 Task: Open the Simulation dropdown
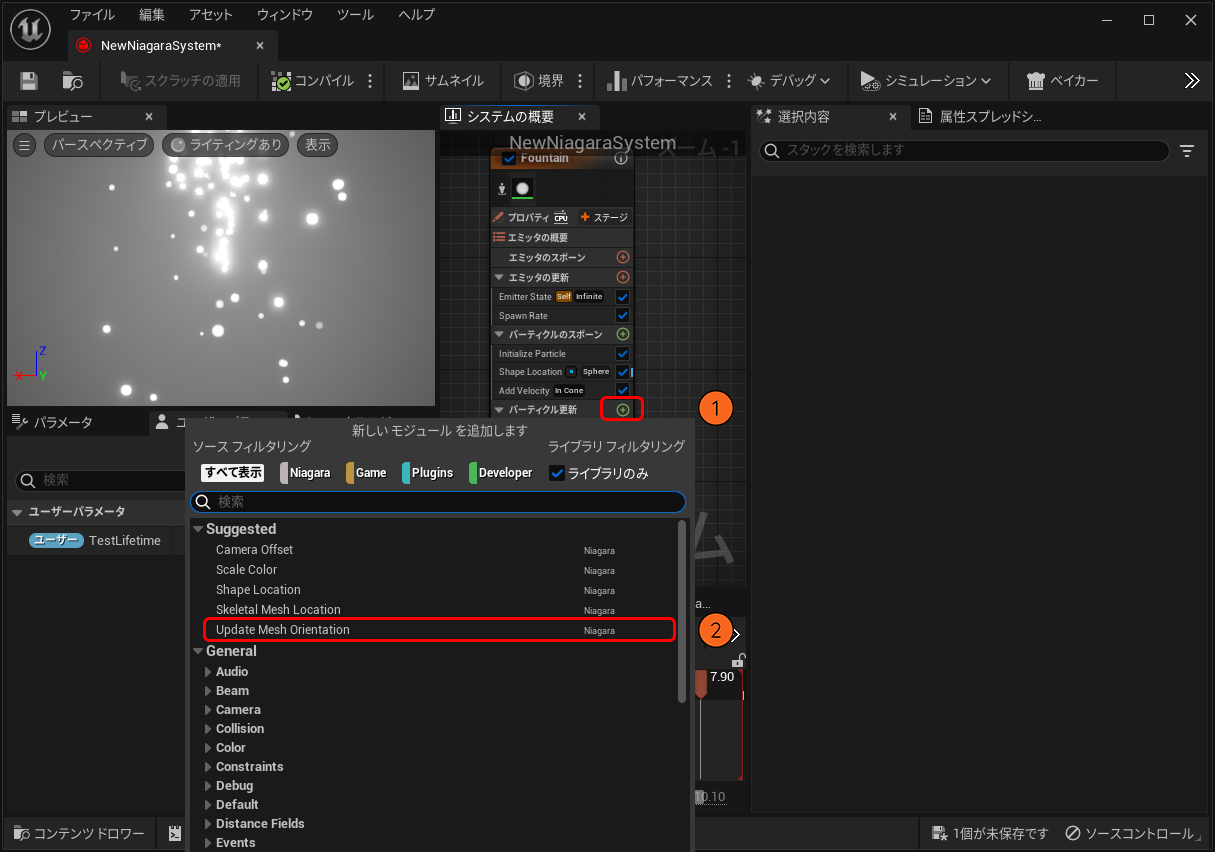pos(925,81)
